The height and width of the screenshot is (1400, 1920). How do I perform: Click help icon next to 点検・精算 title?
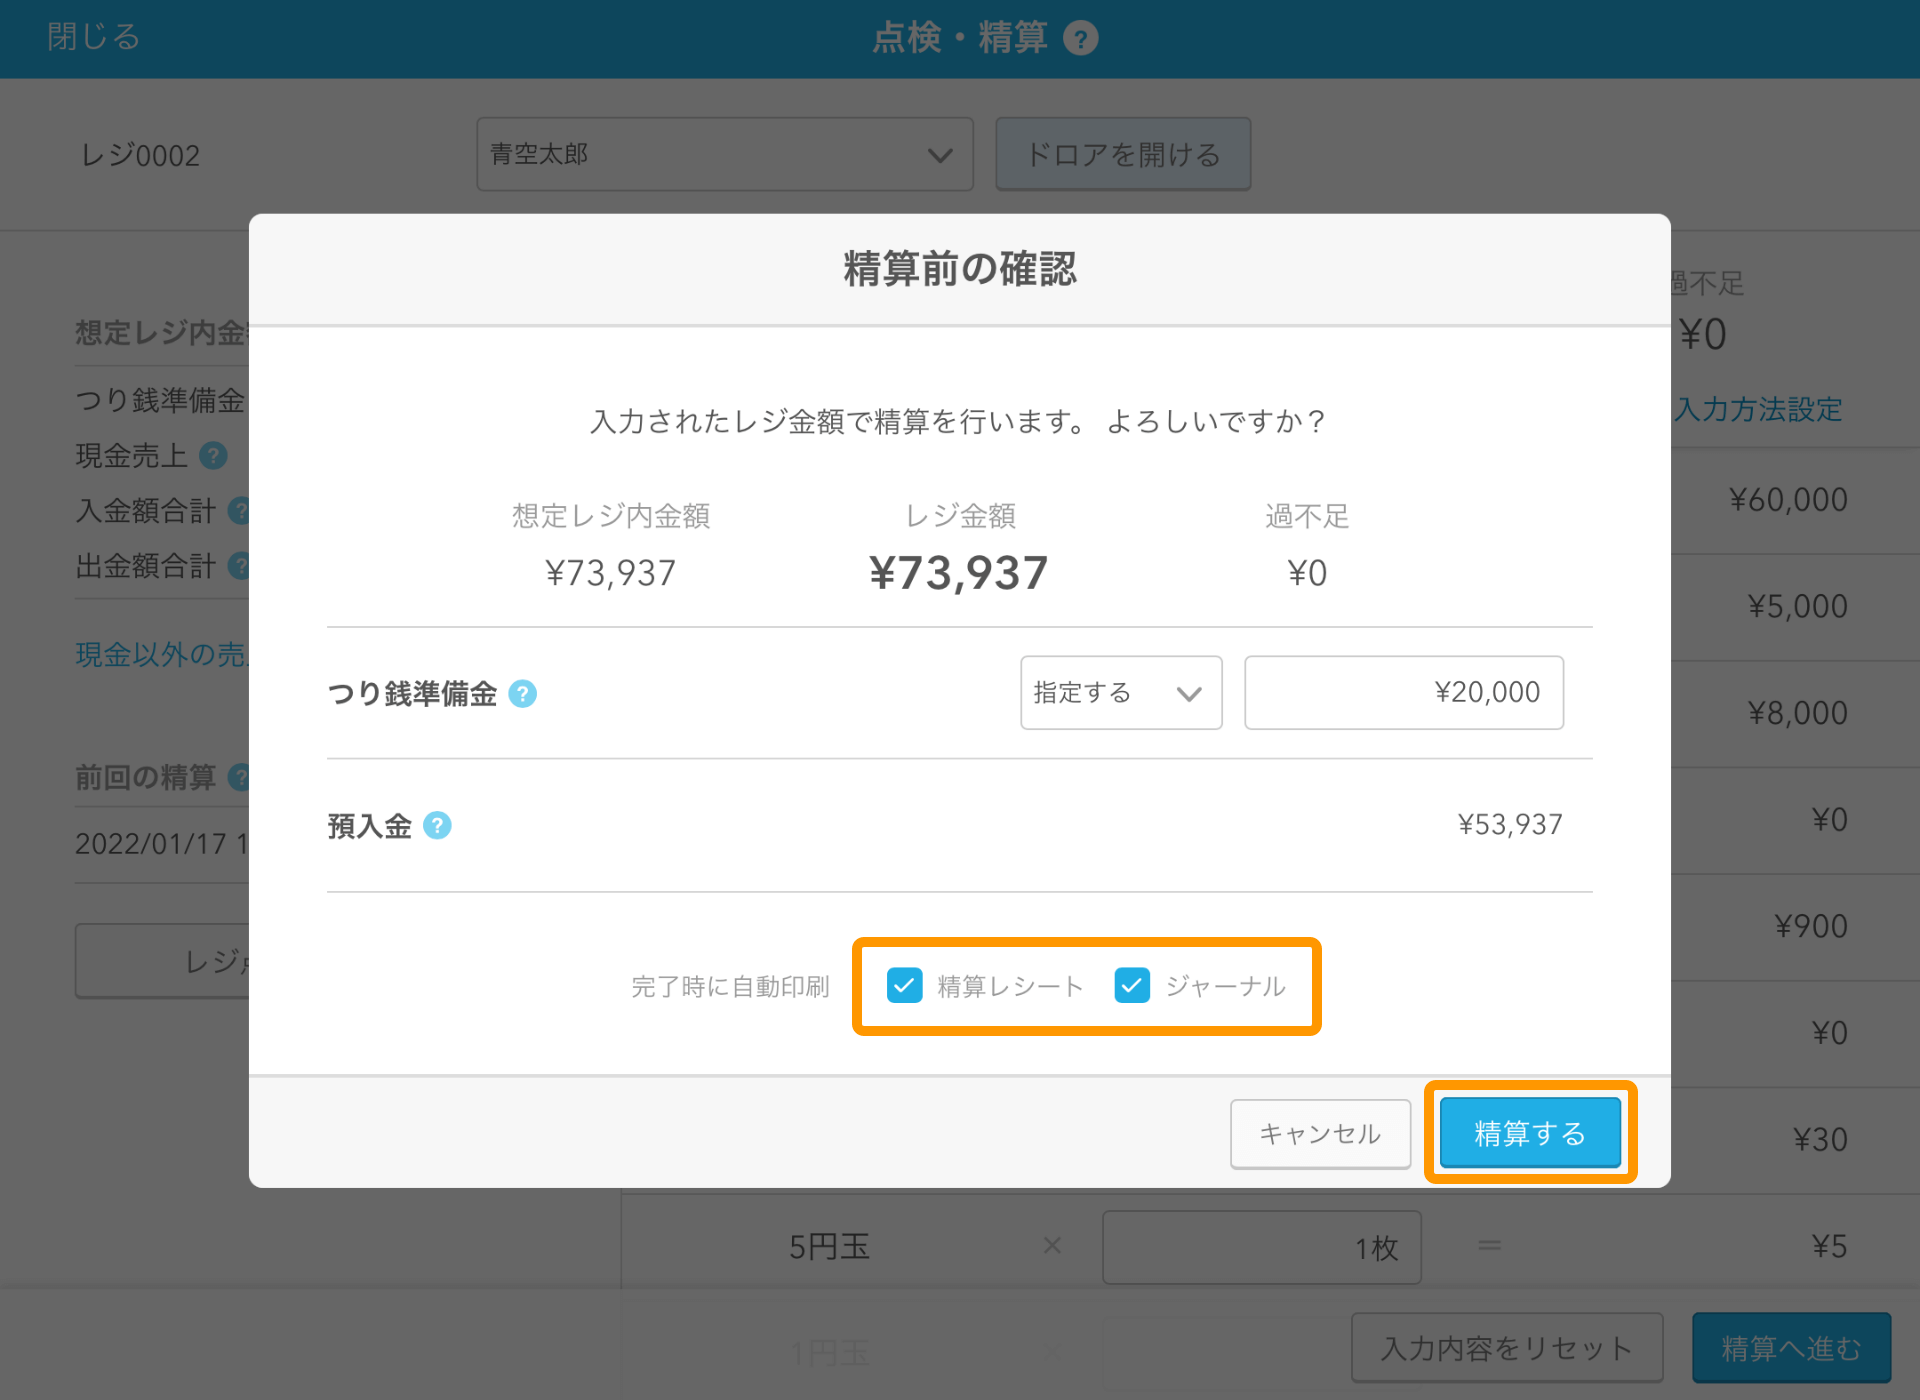pyautogui.click(x=1080, y=38)
